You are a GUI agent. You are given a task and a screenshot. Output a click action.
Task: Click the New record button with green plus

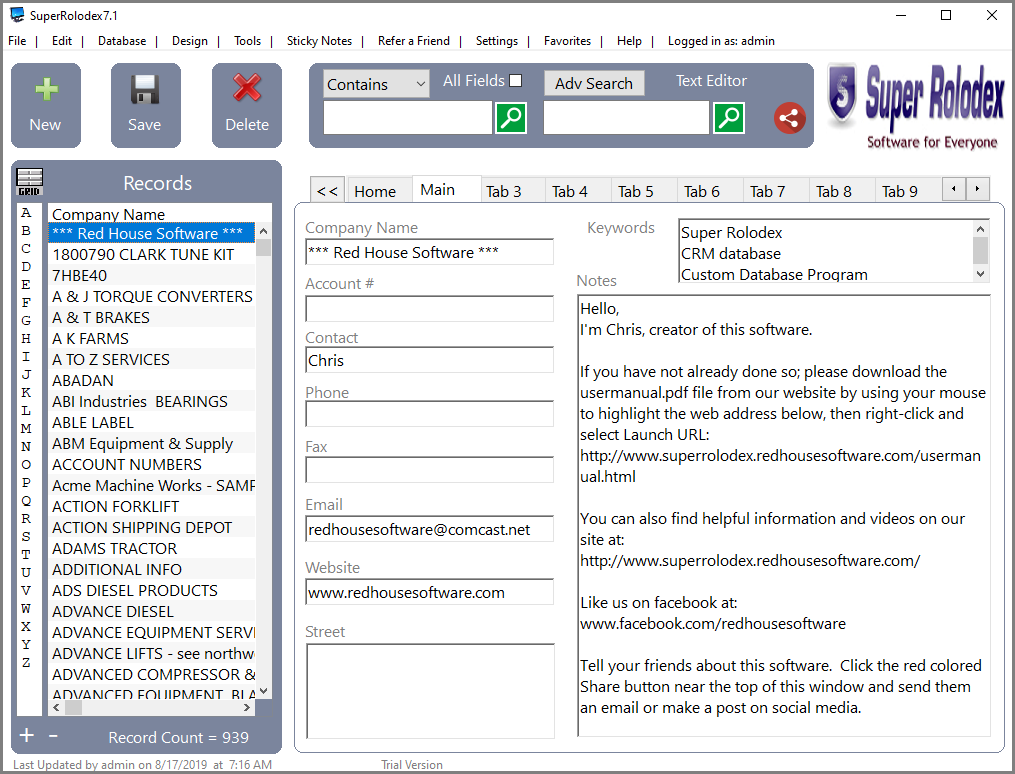point(46,105)
